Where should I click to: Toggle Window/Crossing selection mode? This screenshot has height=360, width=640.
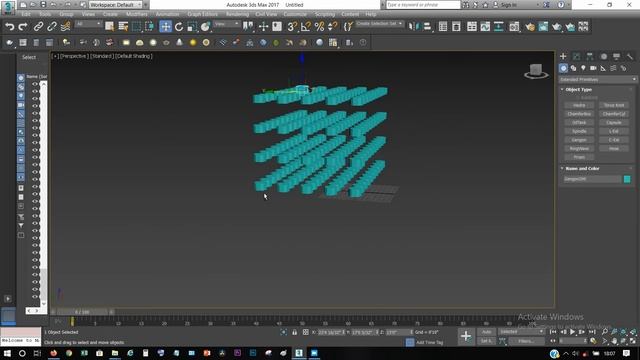(150, 27)
